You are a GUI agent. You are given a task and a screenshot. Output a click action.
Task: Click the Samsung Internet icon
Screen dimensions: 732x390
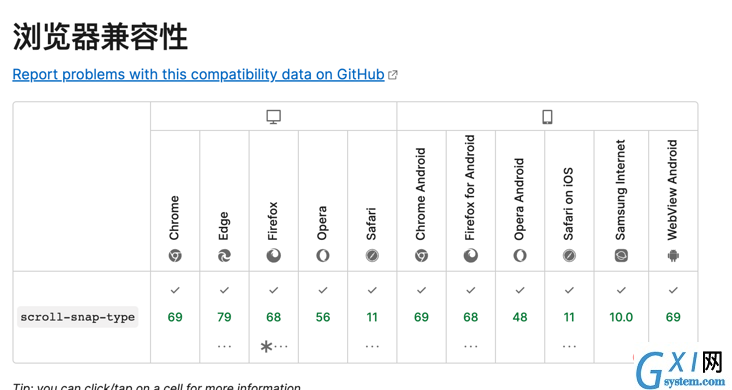click(x=621, y=255)
